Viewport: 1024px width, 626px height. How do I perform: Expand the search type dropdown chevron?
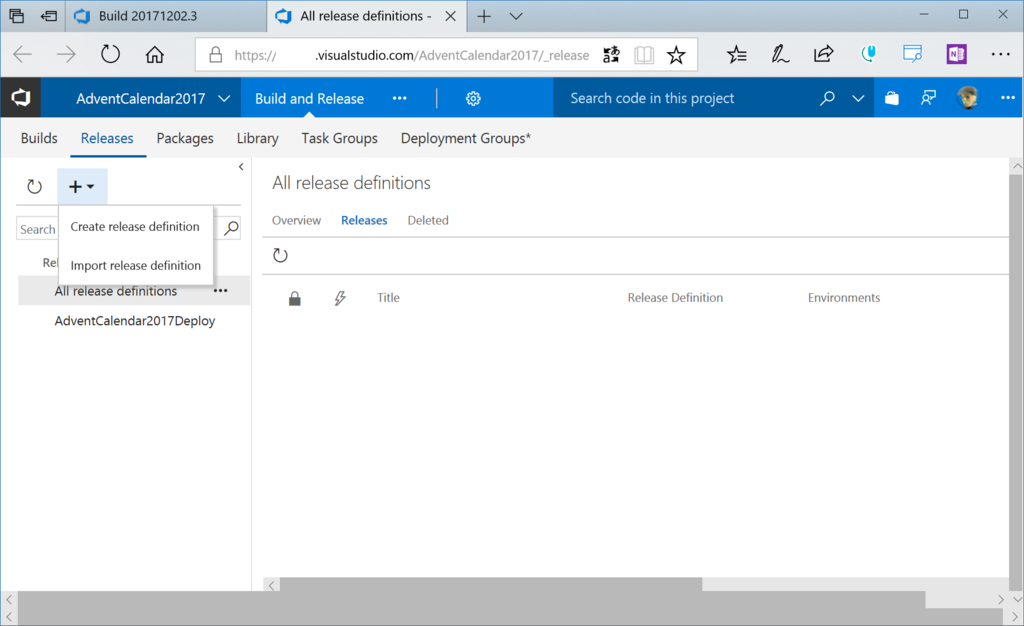[858, 99]
